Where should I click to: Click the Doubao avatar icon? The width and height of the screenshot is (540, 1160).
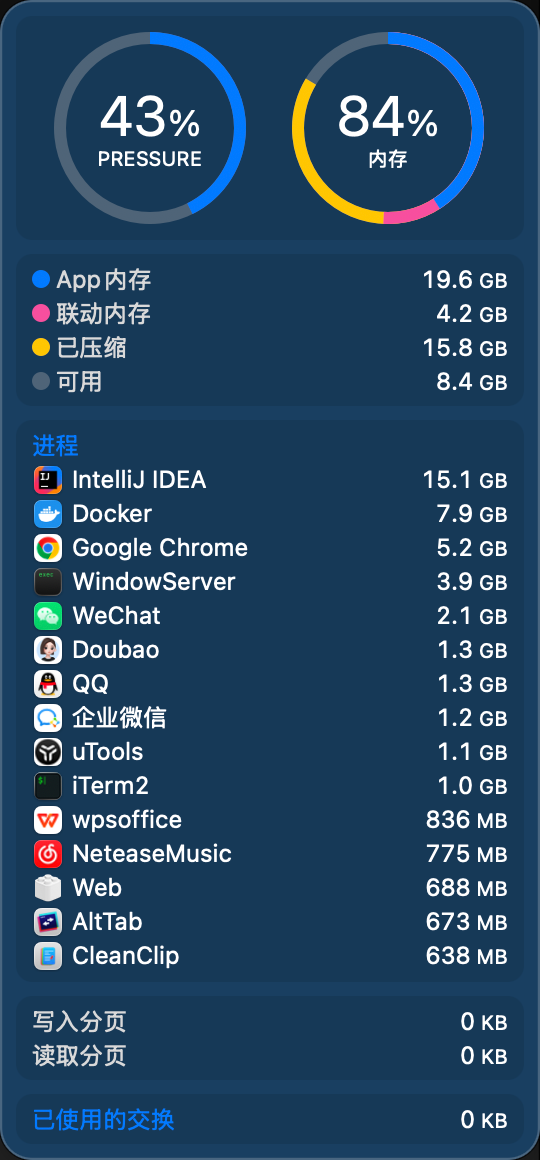(48, 650)
